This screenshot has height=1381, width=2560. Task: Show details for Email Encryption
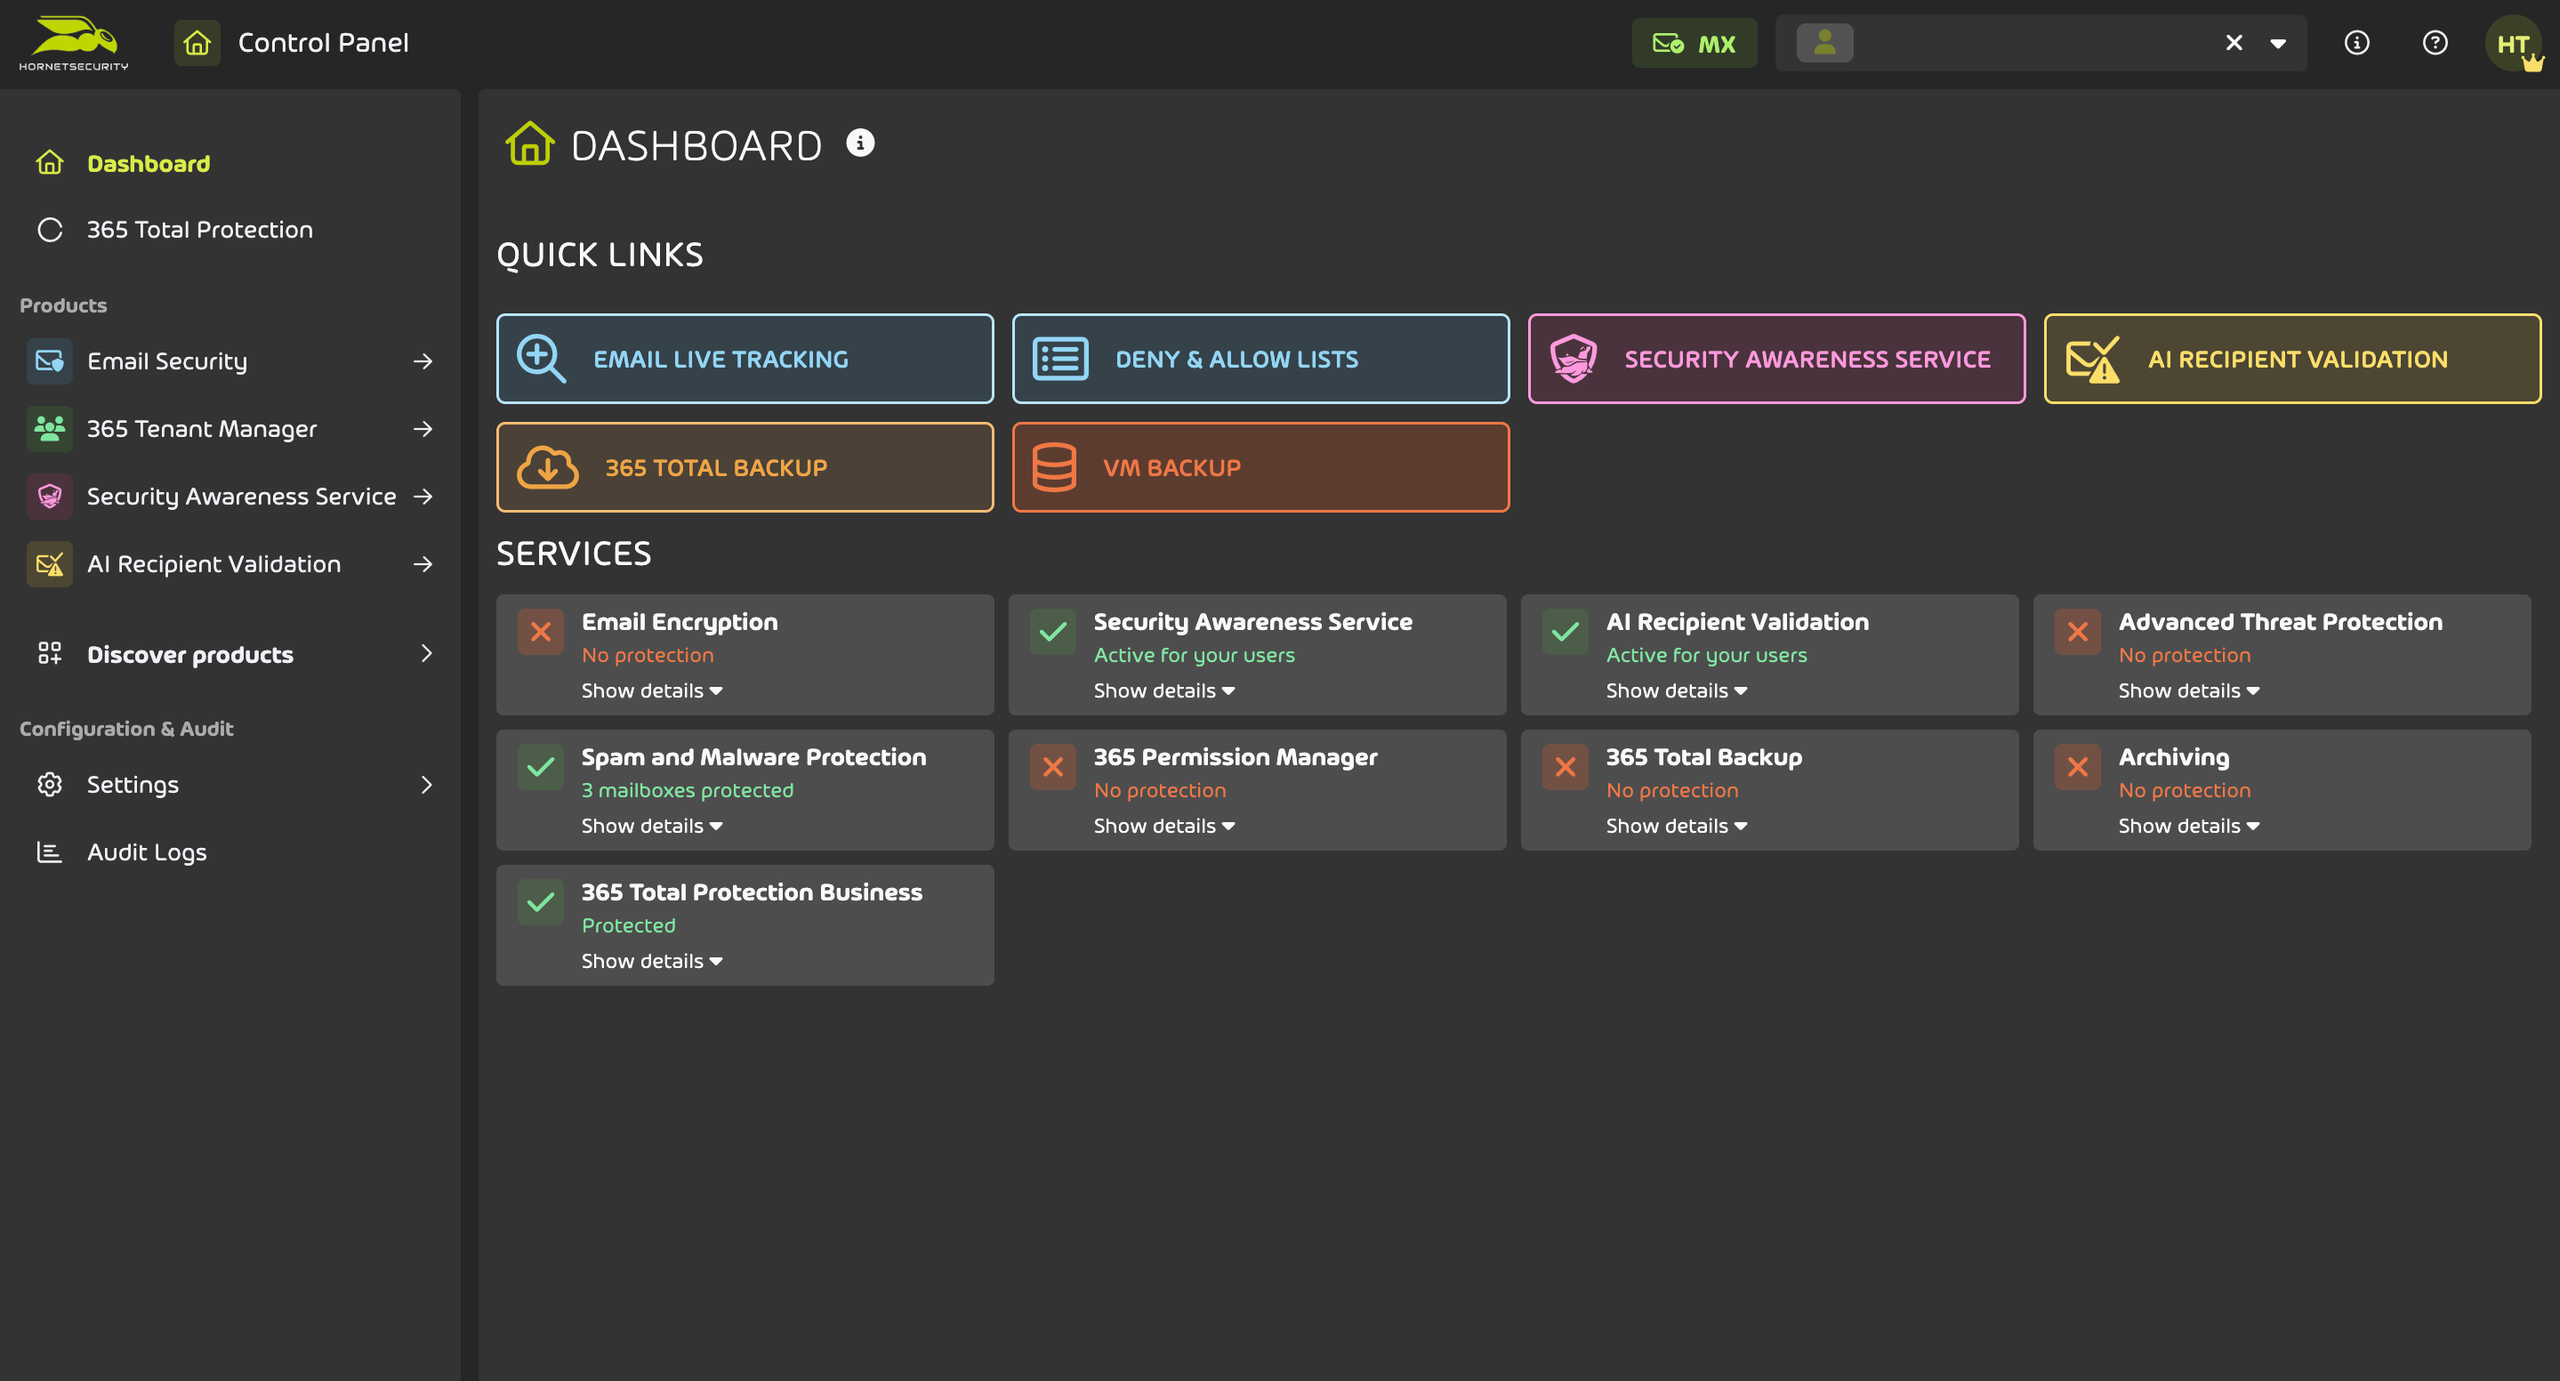tap(652, 691)
